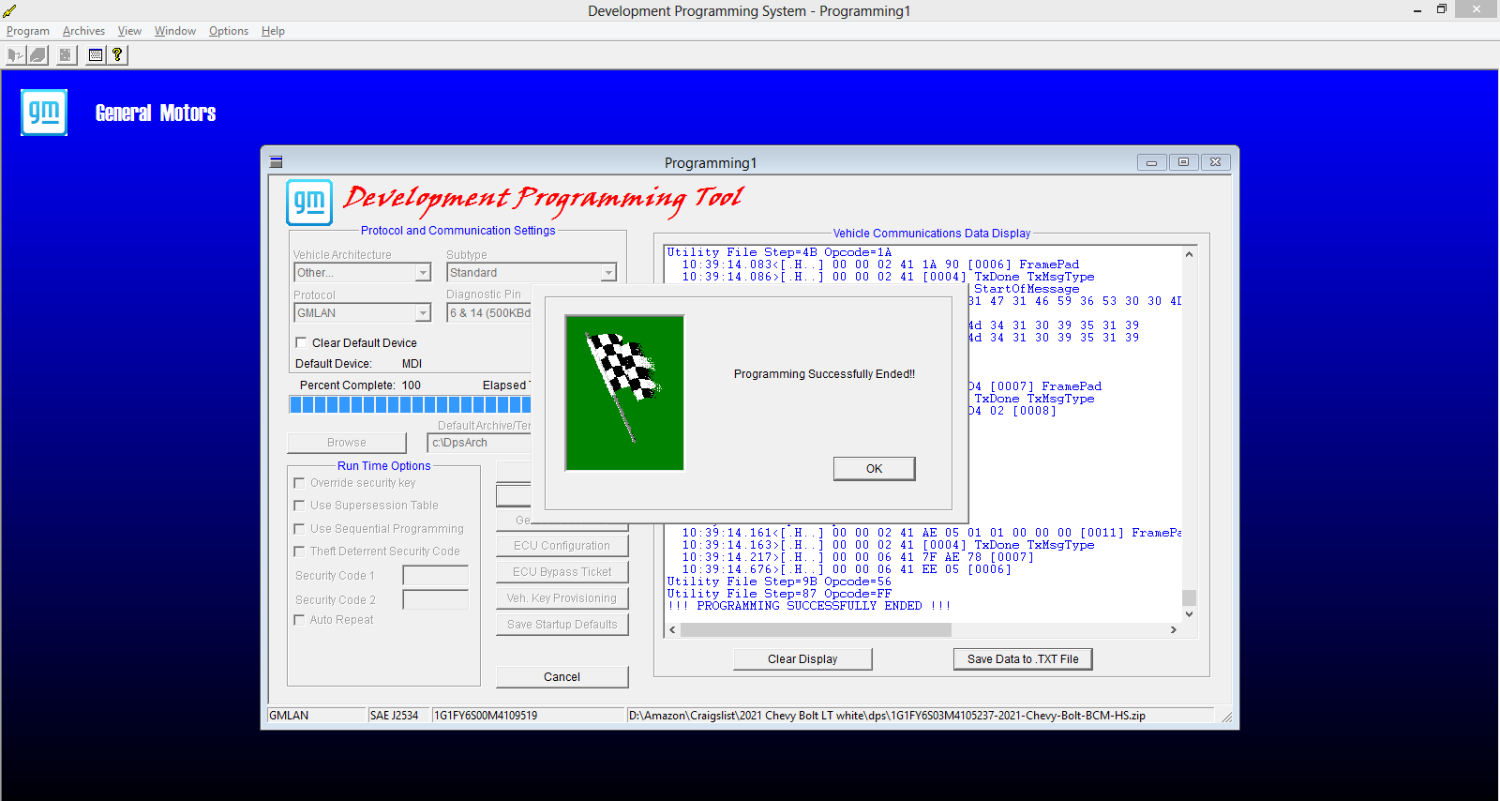Screen dimensions: 1500x801
Task: Open the Archives menu
Action: (84, 31)
